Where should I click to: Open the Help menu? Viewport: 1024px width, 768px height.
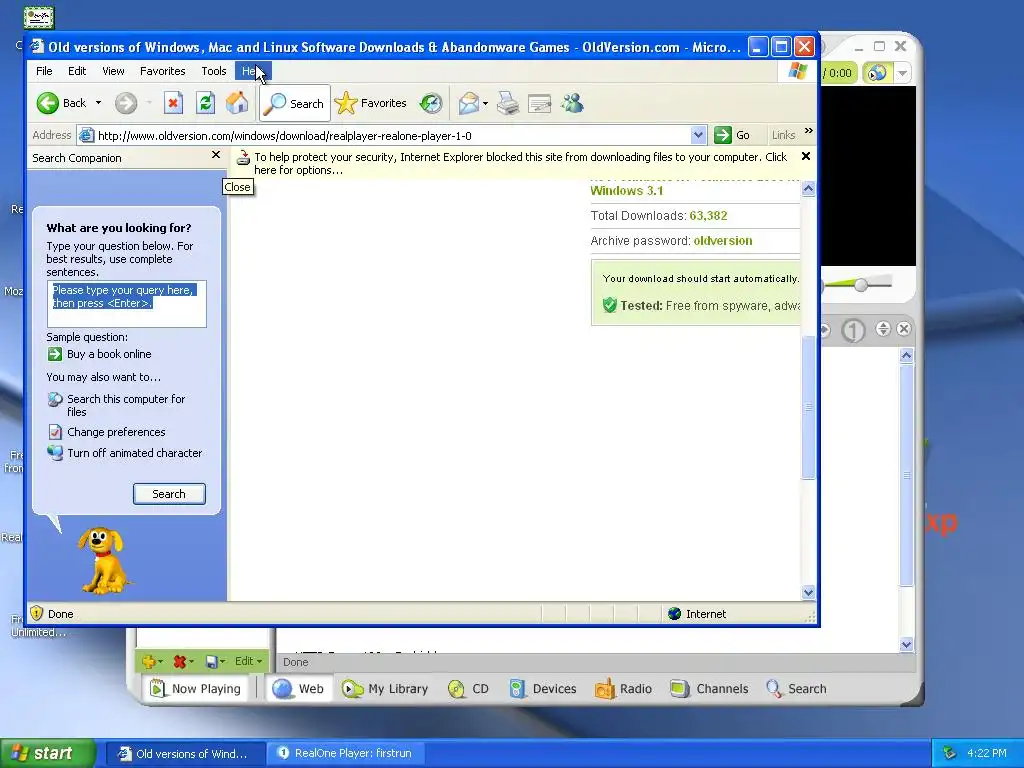click(x=253, y=71)
